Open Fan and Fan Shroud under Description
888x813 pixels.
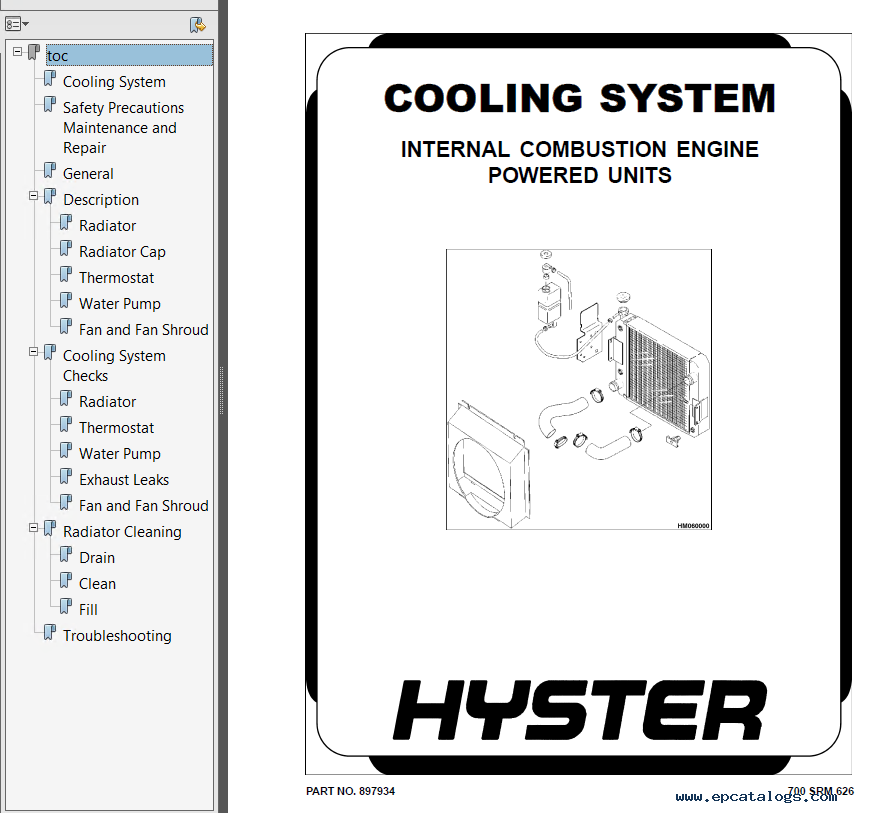pos(144,330)
